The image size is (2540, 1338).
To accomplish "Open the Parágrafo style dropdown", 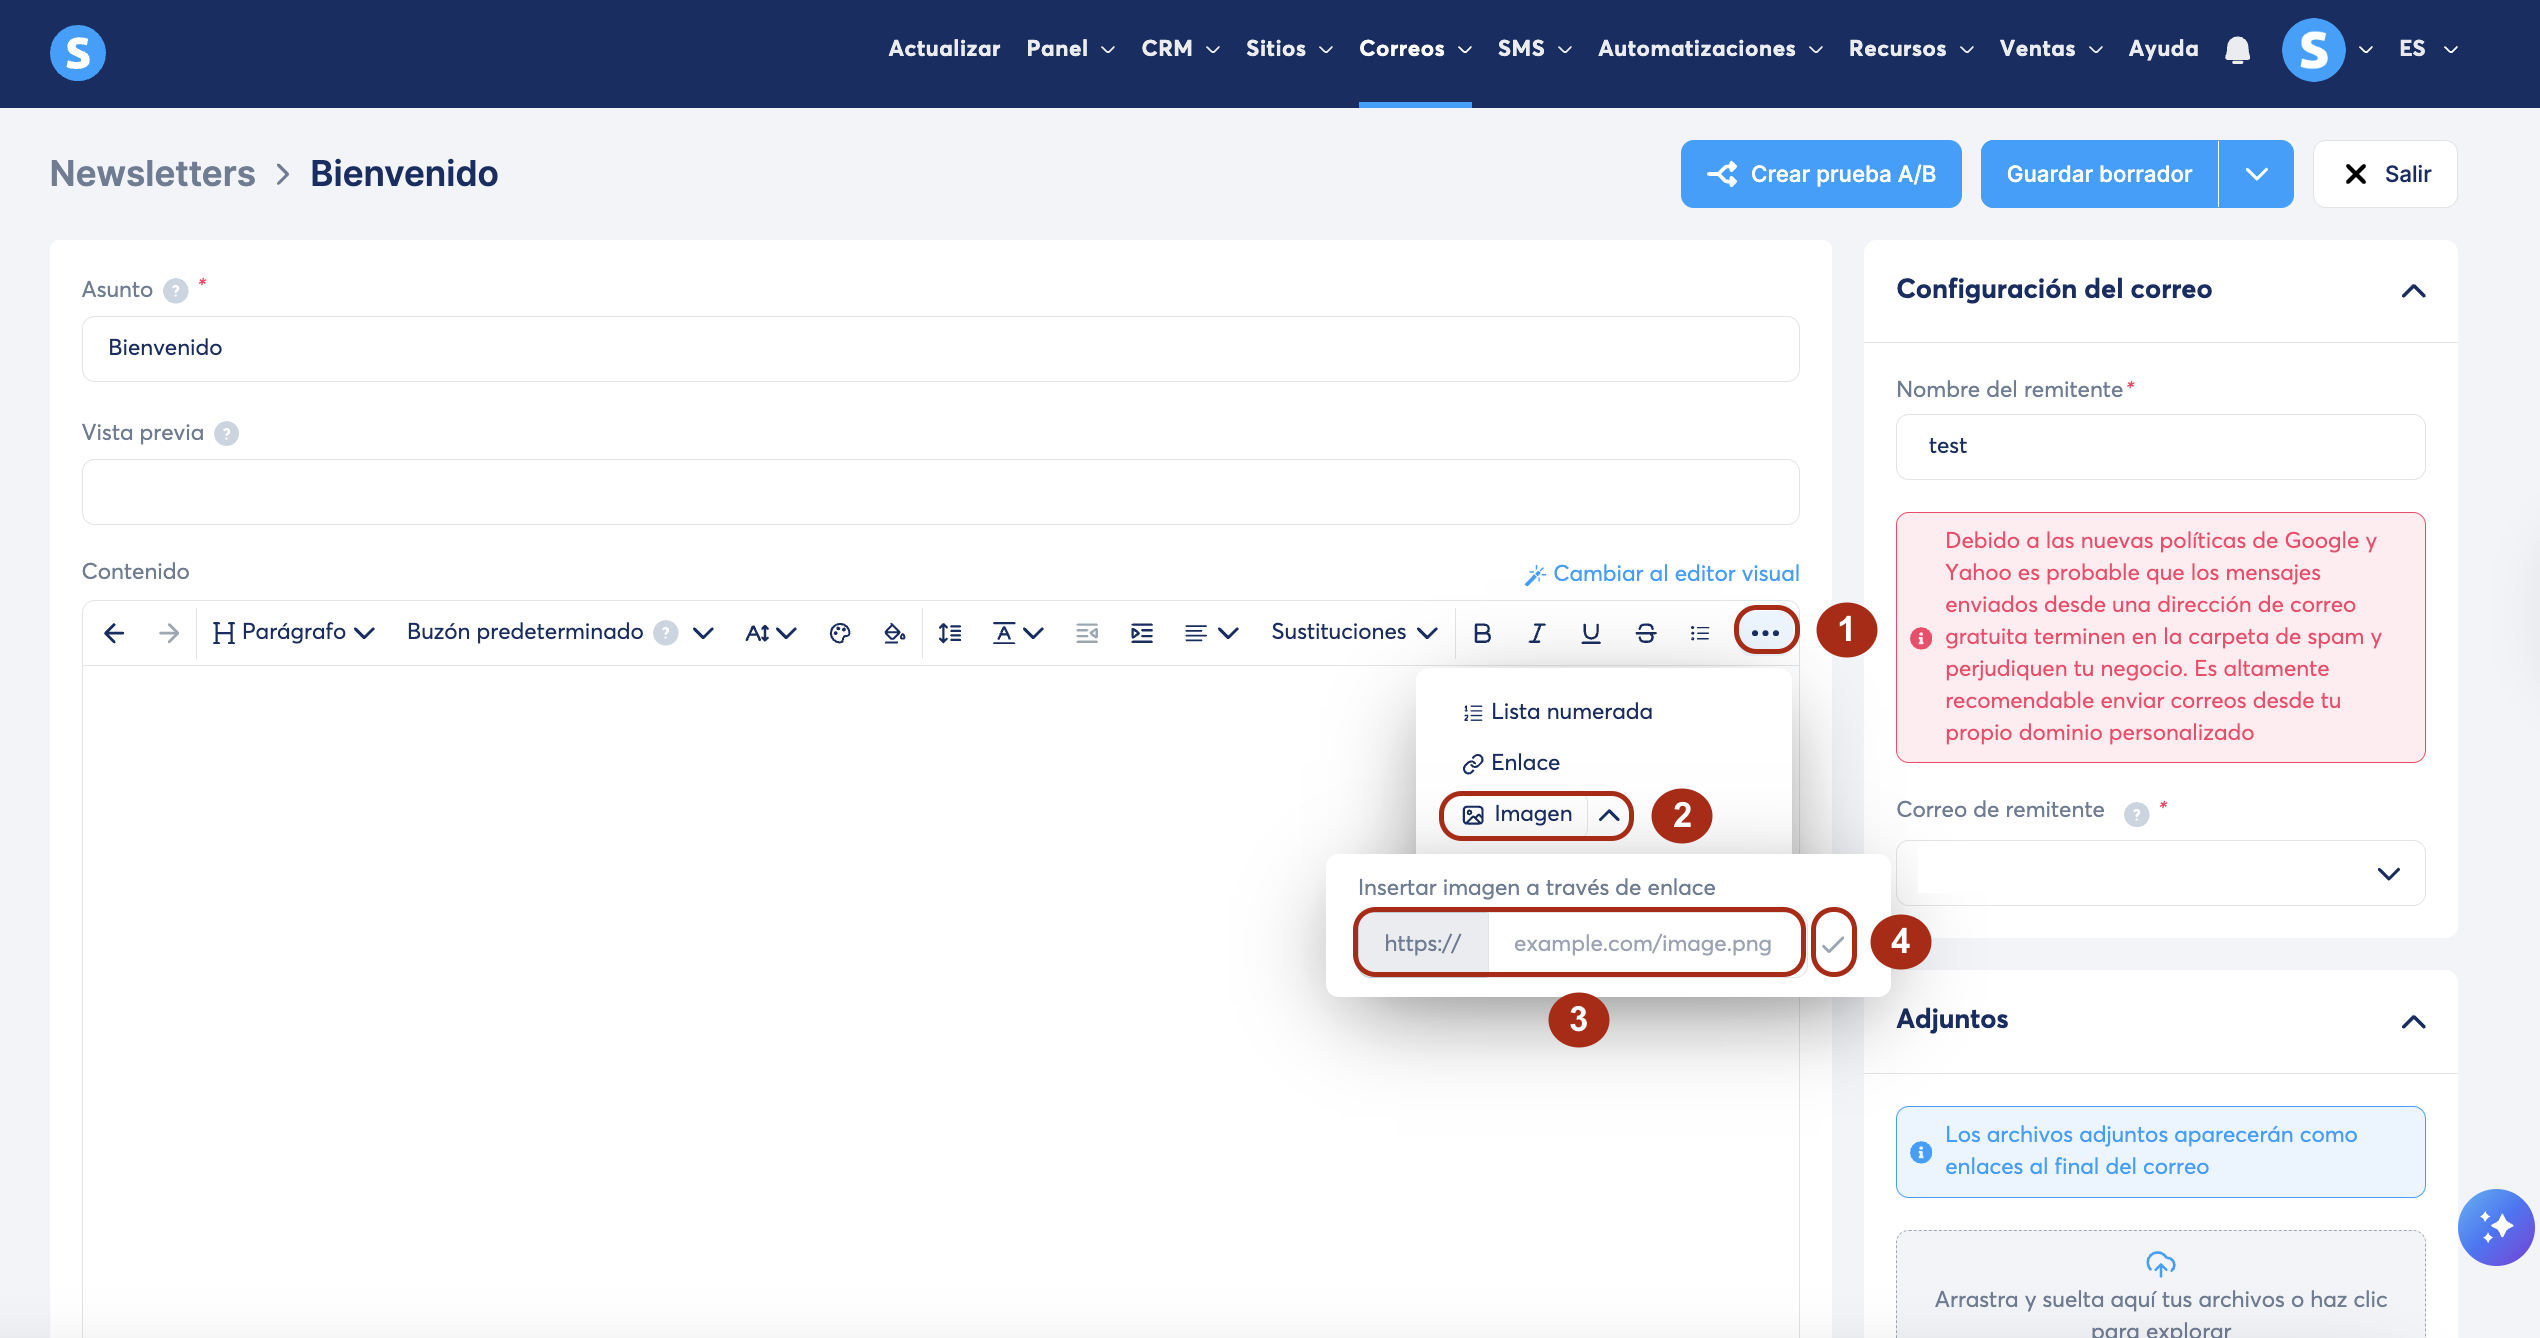I will 293,632.
